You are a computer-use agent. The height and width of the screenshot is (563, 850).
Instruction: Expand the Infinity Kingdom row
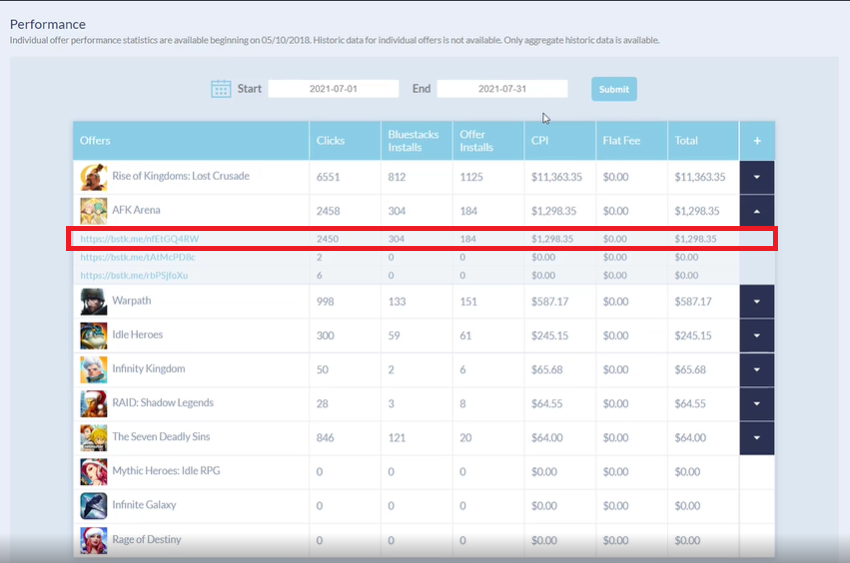point(757,370)
